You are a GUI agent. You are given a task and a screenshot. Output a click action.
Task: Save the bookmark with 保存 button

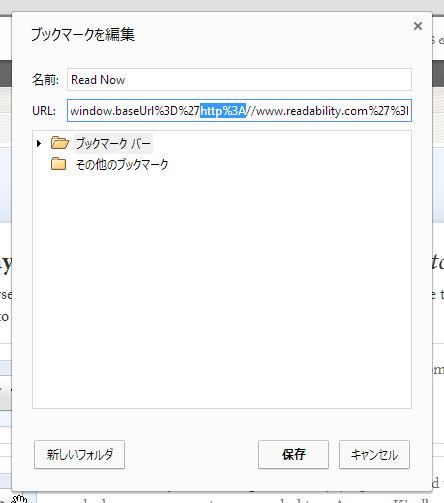[293, 455]
